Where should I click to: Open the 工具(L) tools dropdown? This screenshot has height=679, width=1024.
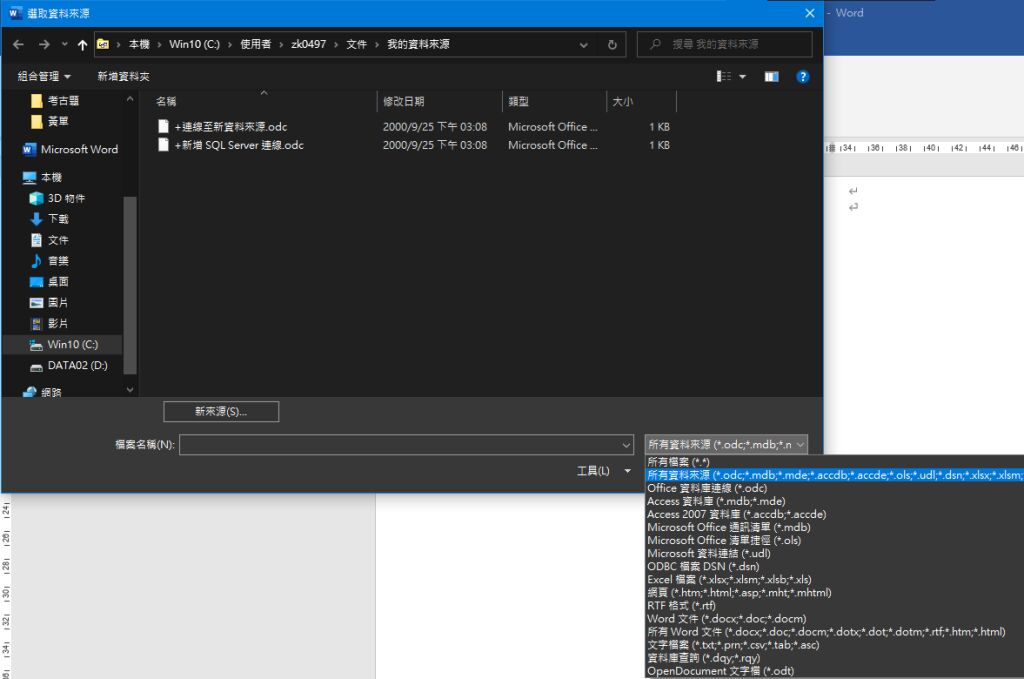click(604, 471)
